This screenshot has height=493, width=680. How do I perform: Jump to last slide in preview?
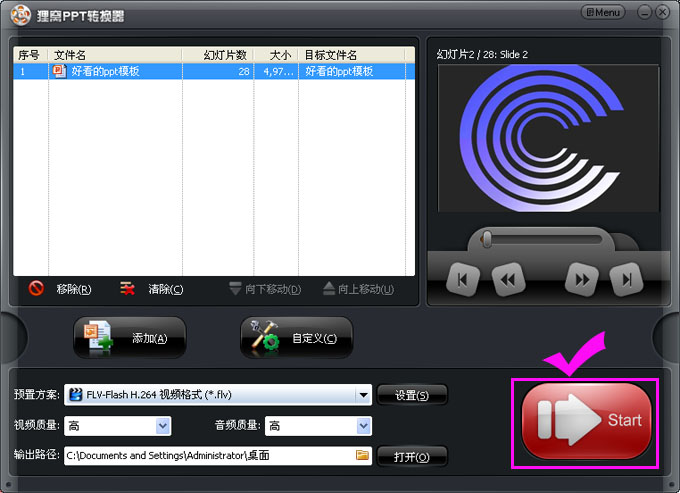[626, 280]
